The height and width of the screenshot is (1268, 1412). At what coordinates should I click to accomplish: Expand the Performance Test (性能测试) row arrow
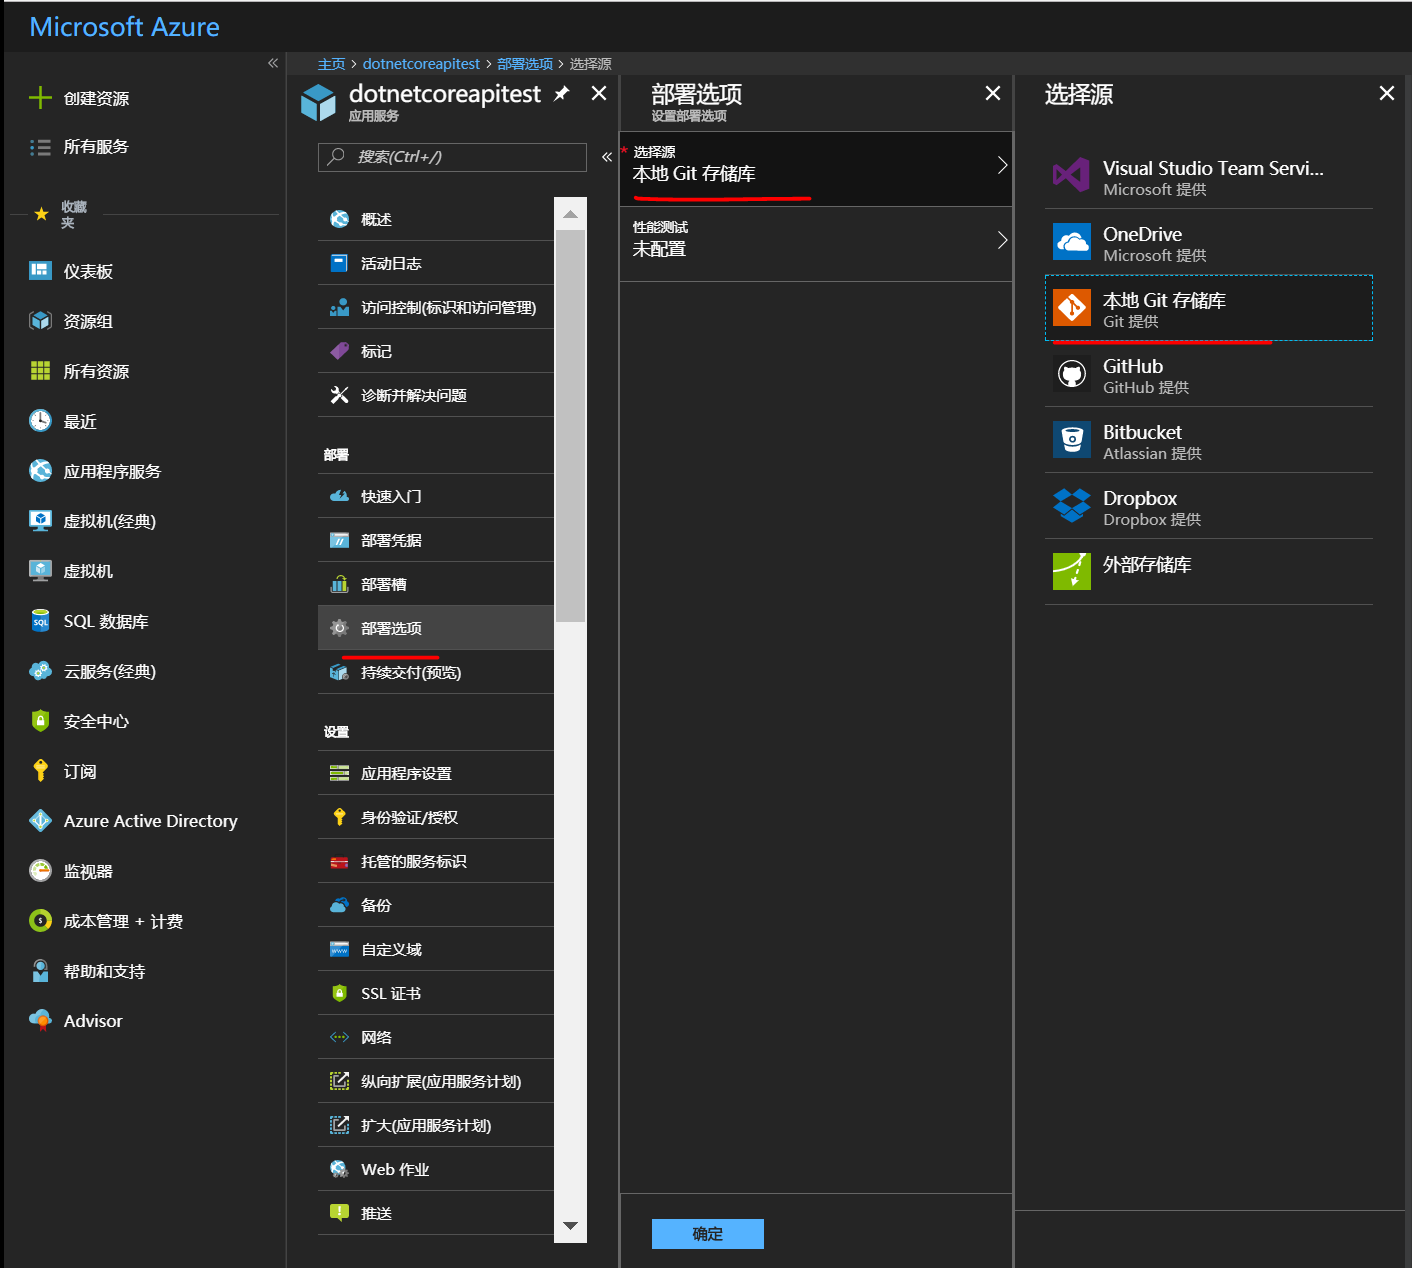tap(1002, 240)
